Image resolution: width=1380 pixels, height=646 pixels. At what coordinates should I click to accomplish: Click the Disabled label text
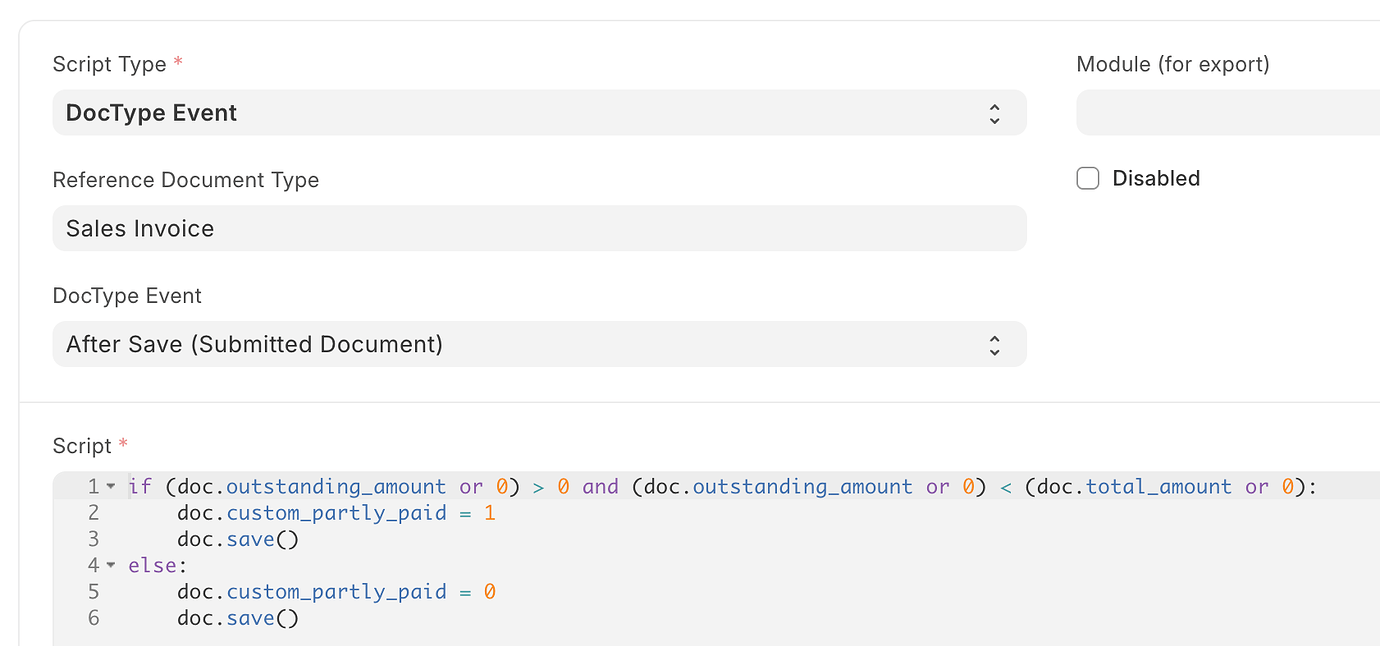1156,177
